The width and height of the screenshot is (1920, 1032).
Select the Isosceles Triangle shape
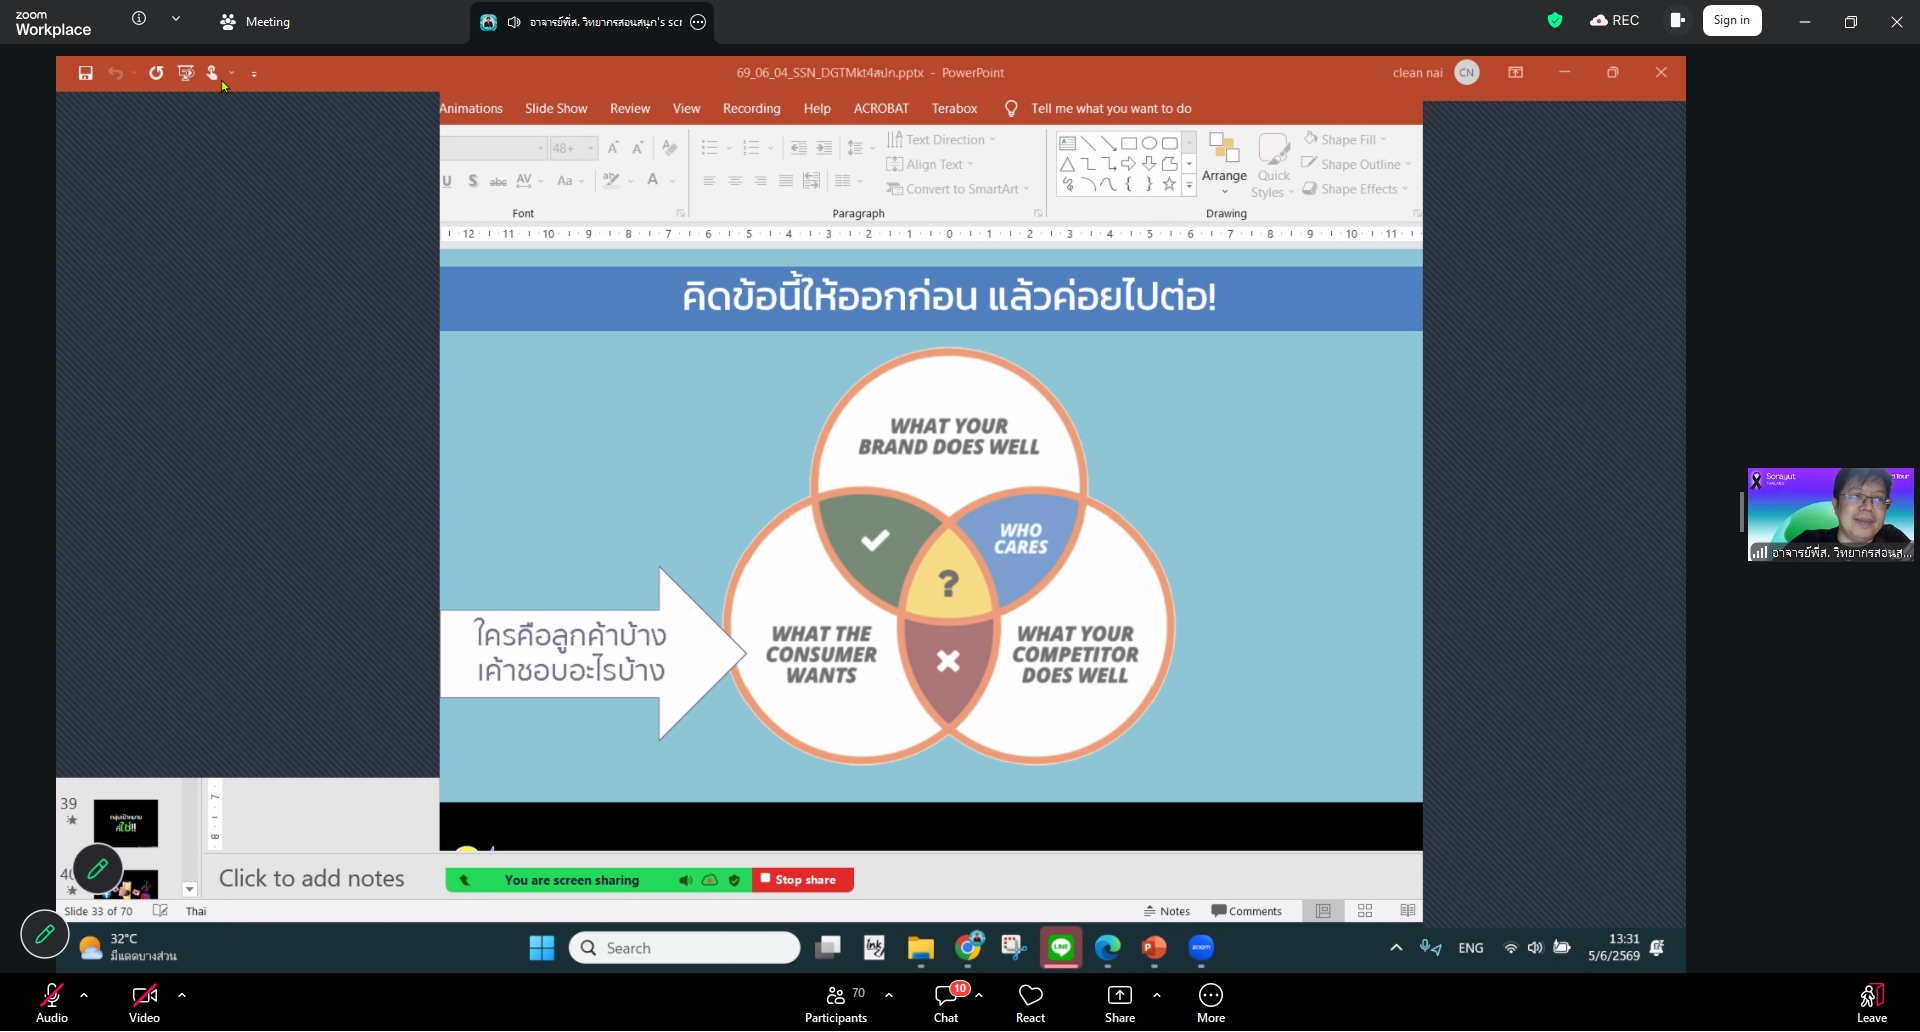point(1068,164)
